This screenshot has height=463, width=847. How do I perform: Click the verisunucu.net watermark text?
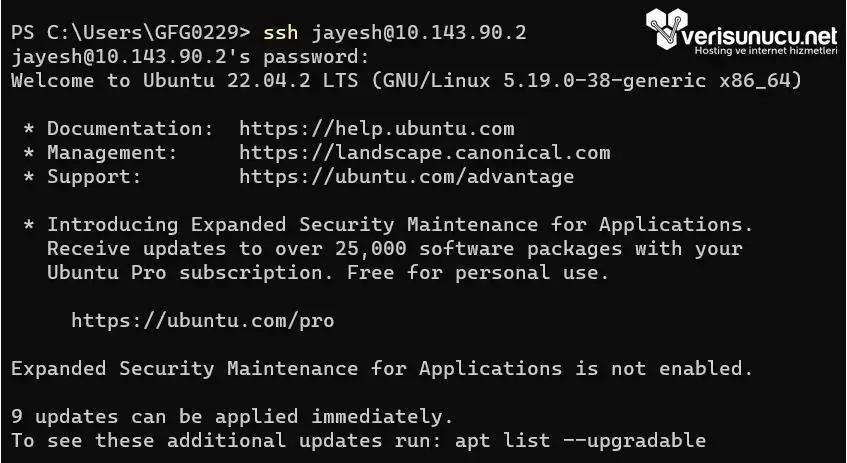(761, 36)
